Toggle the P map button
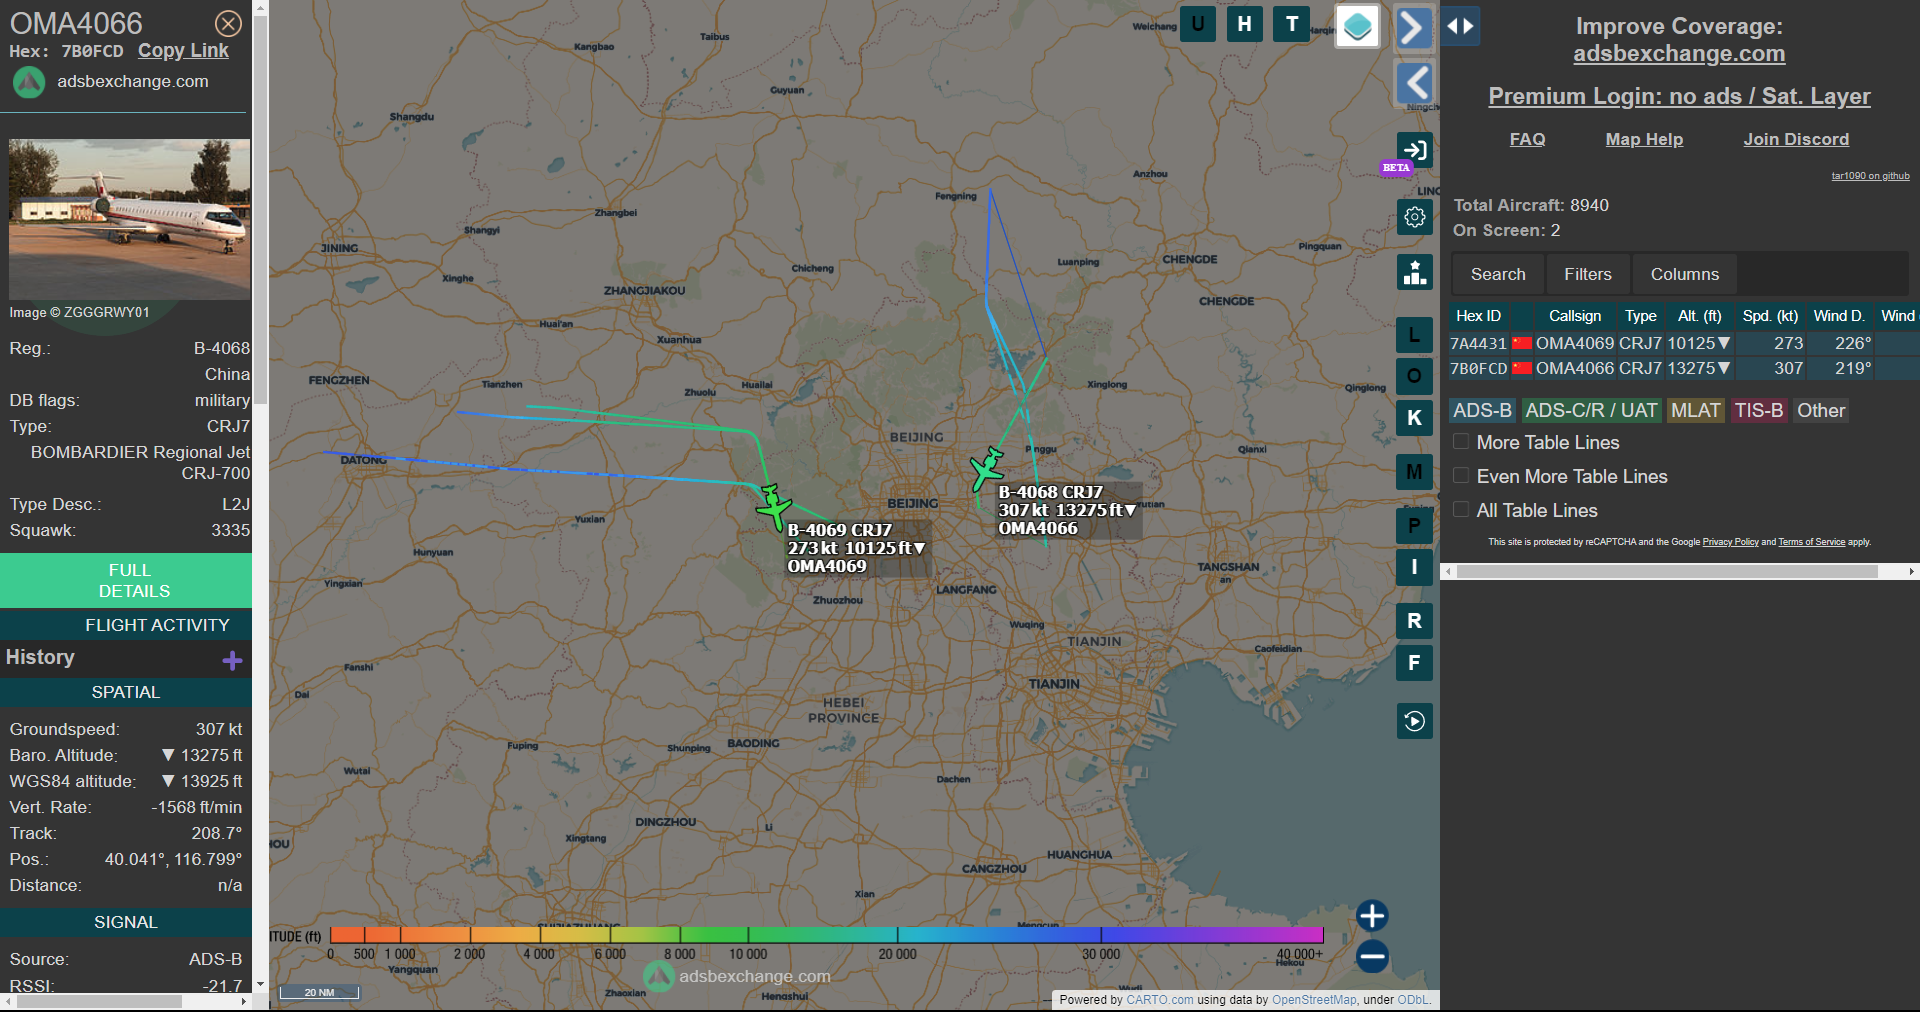1920x1012 pixels. point(1414,526)
